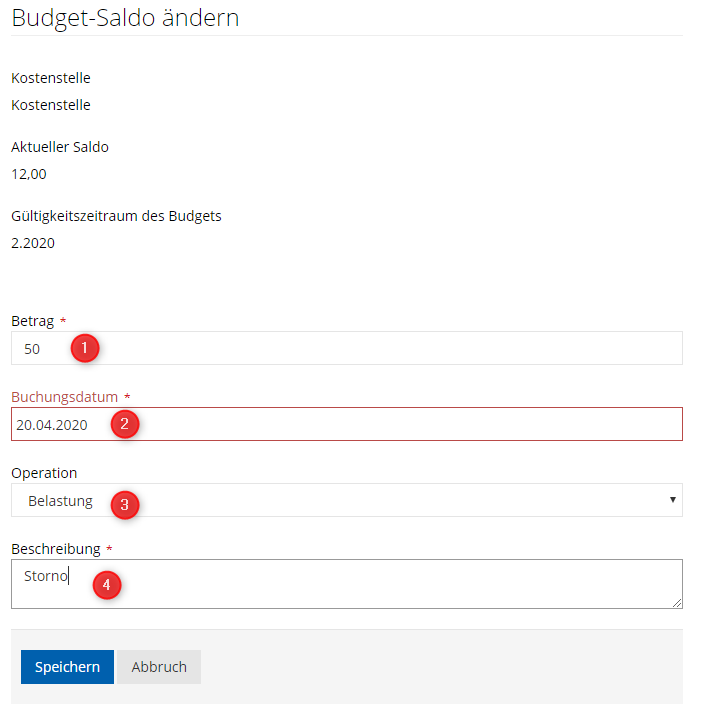Click the Betrag field label
711x716 pixels.
pos(32,321)
